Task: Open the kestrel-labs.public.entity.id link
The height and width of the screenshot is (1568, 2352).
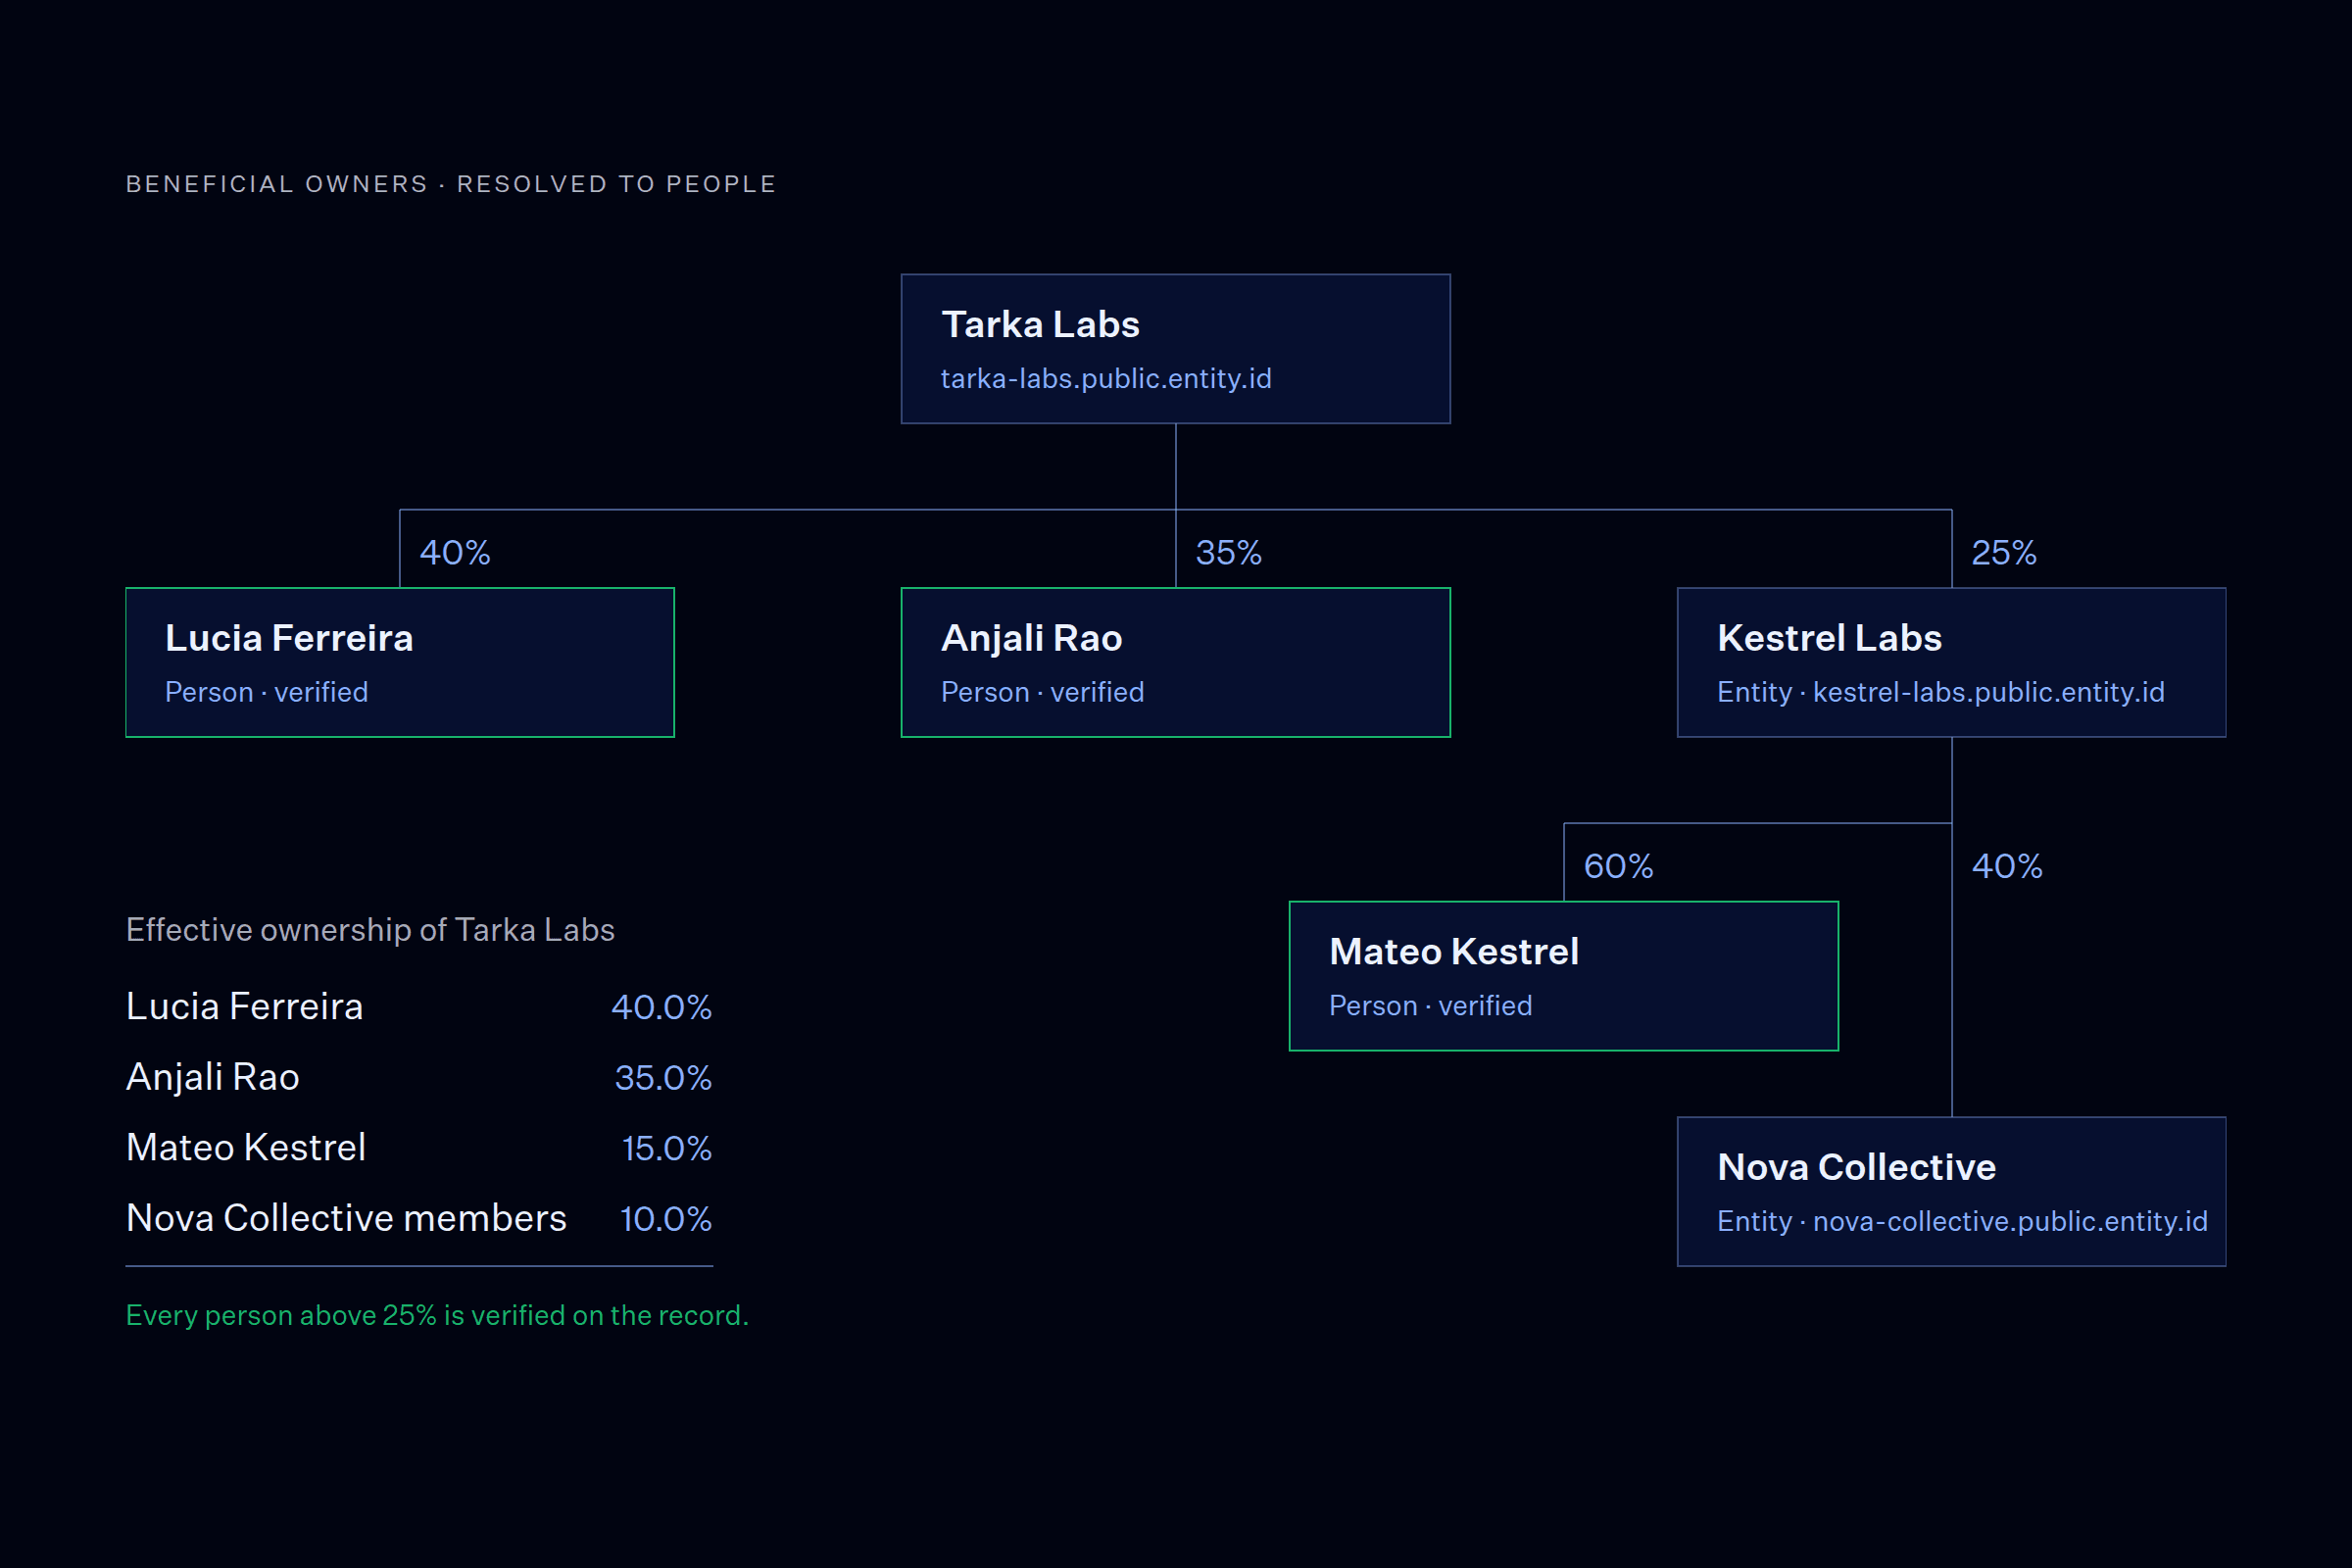Action: pyautogui.click(x=1988, y=692)
